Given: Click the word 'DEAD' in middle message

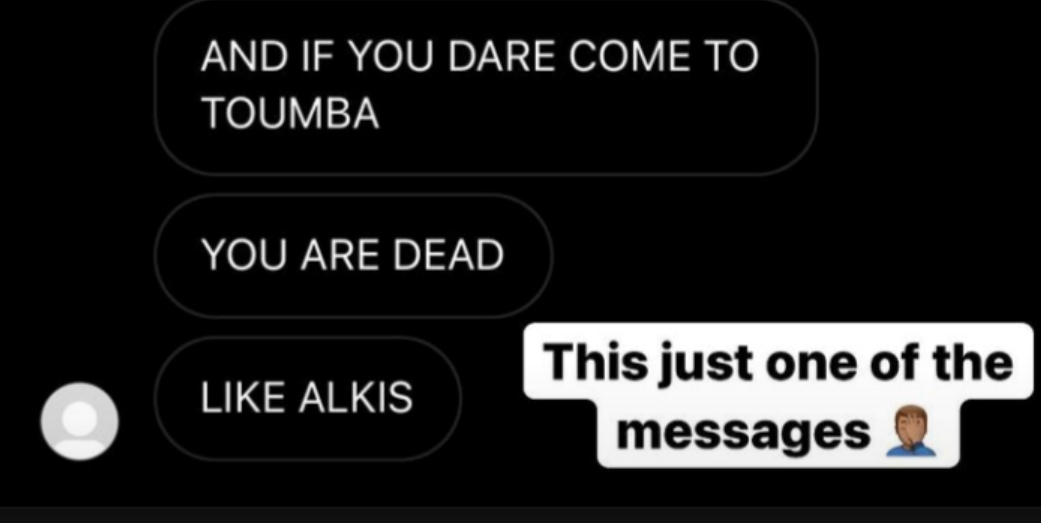Looking at the screenshot, I should click(x=449, y=256).
